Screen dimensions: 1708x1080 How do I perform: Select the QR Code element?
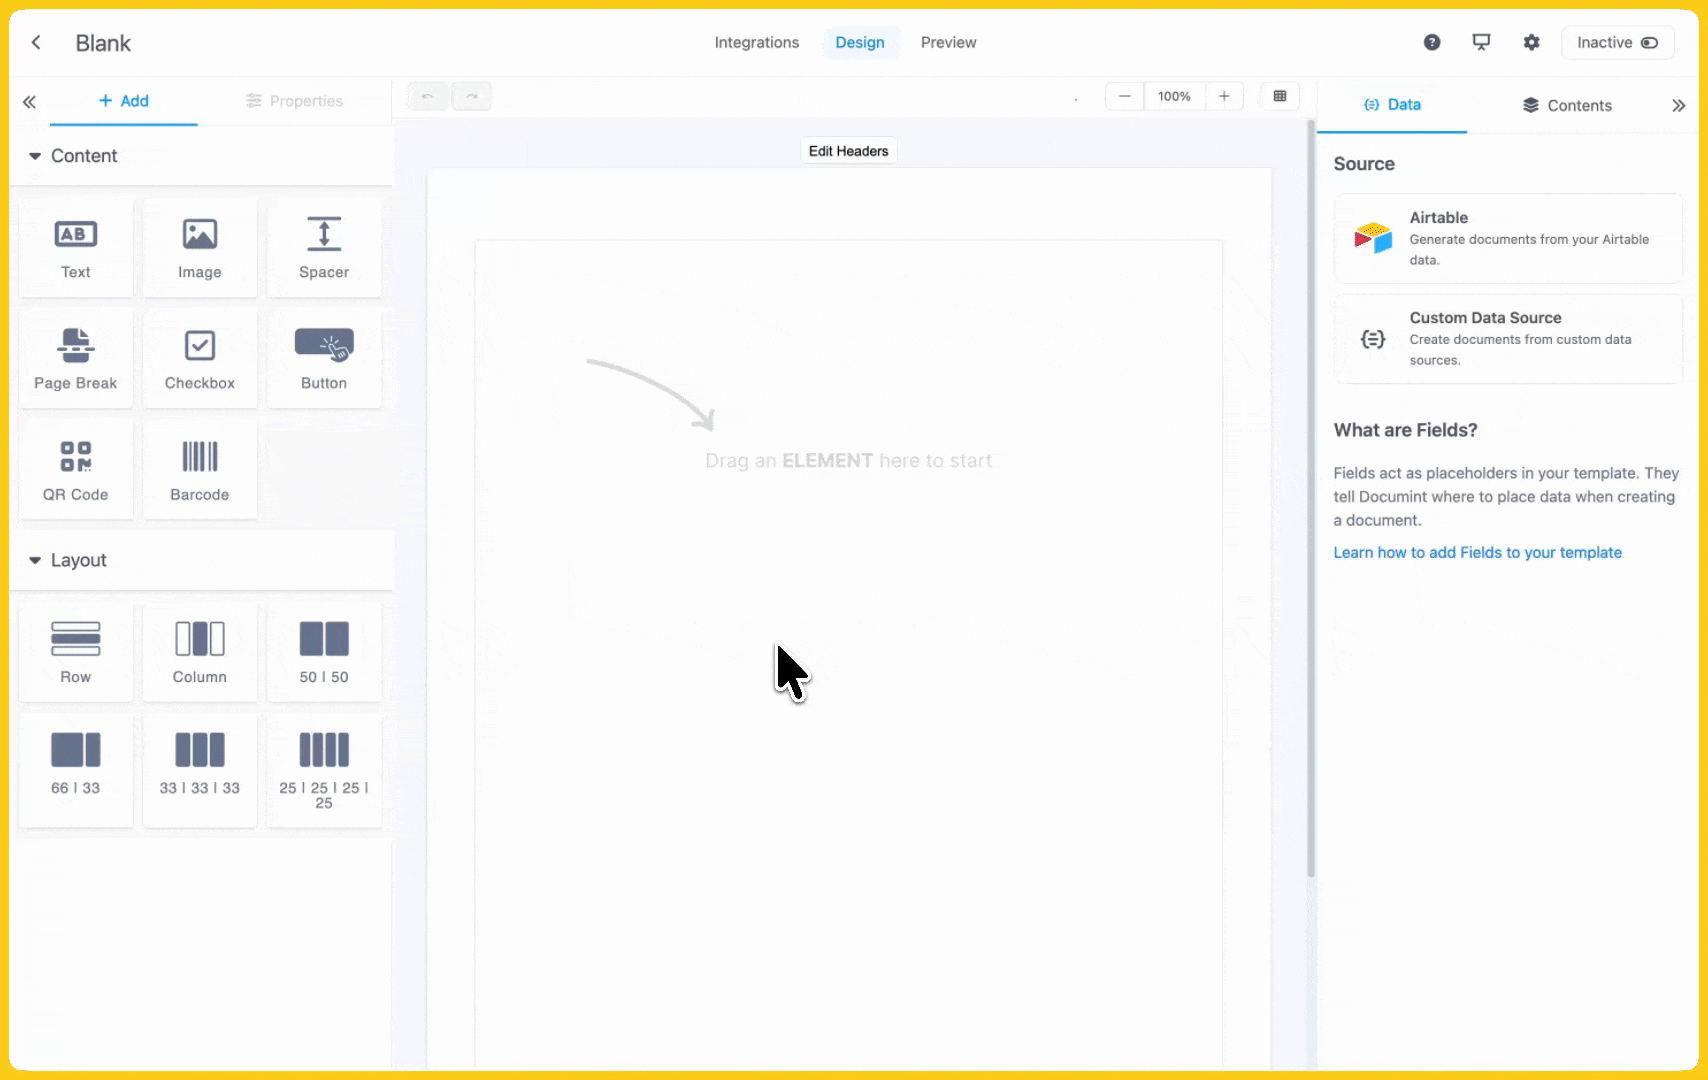(75, 470)
